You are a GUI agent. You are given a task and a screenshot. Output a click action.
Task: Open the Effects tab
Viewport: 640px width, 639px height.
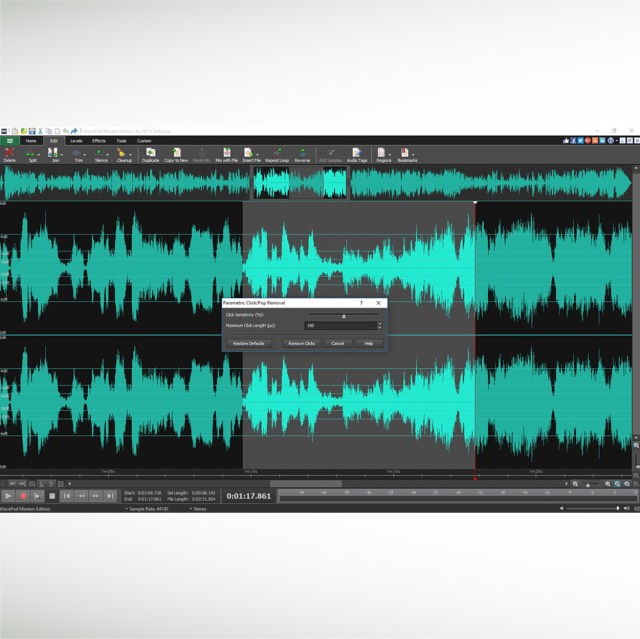click(x=99, y=141)
